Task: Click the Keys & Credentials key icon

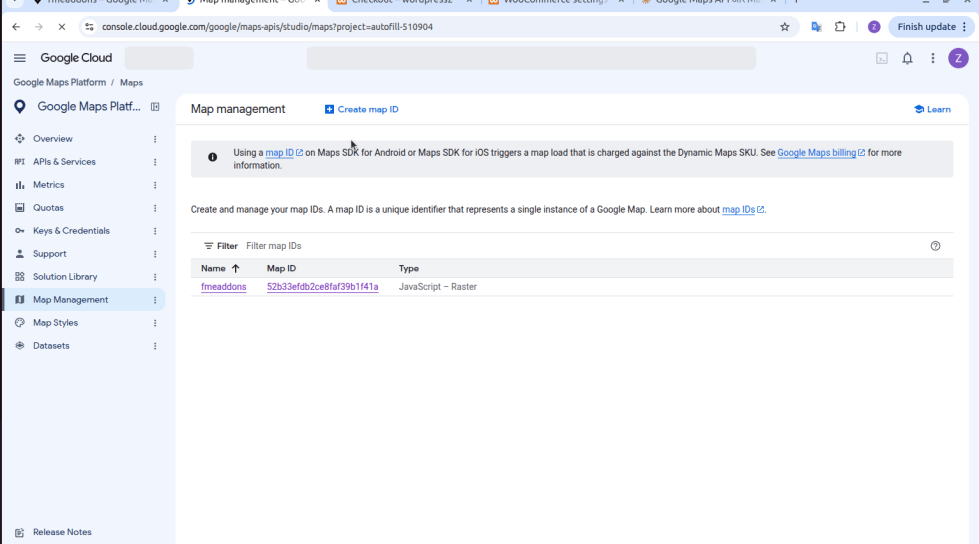Action: 20,231
